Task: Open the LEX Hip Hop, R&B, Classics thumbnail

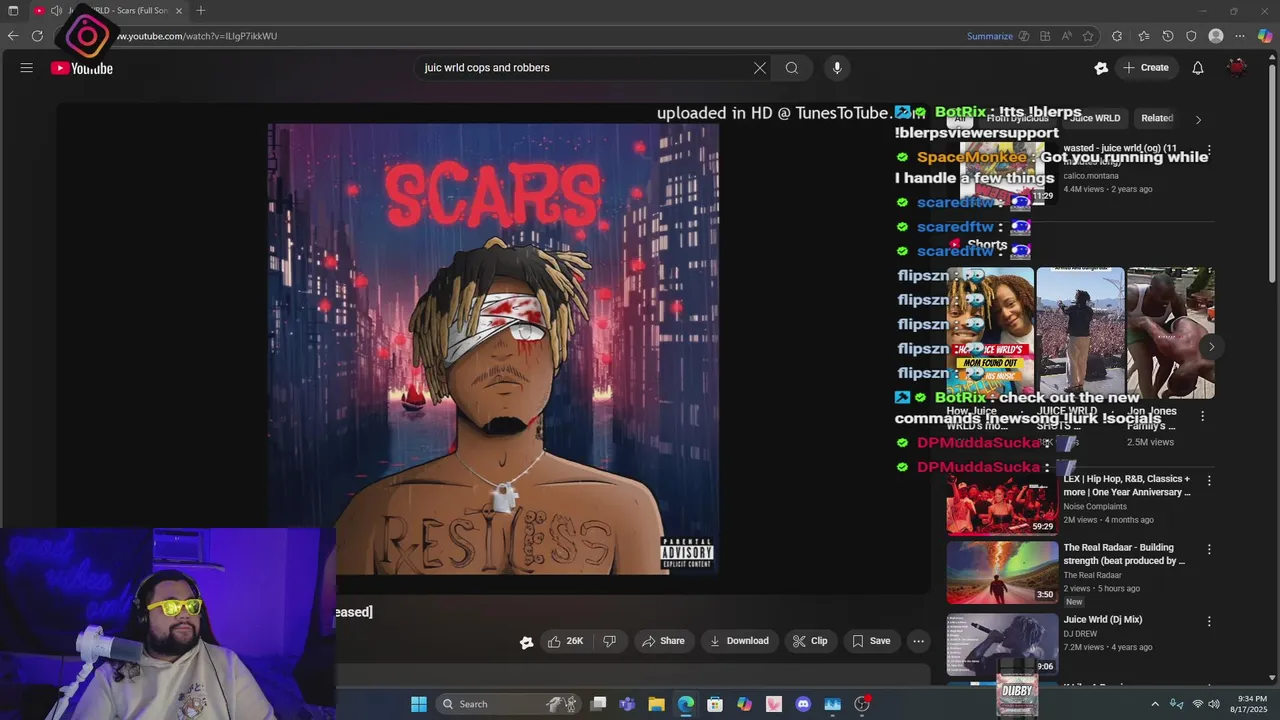Action: click(1002, 503)
